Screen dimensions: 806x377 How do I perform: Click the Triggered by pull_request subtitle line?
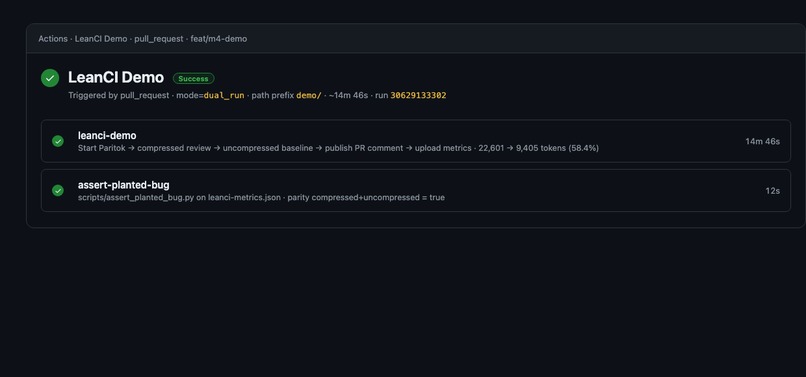point(257,96)
